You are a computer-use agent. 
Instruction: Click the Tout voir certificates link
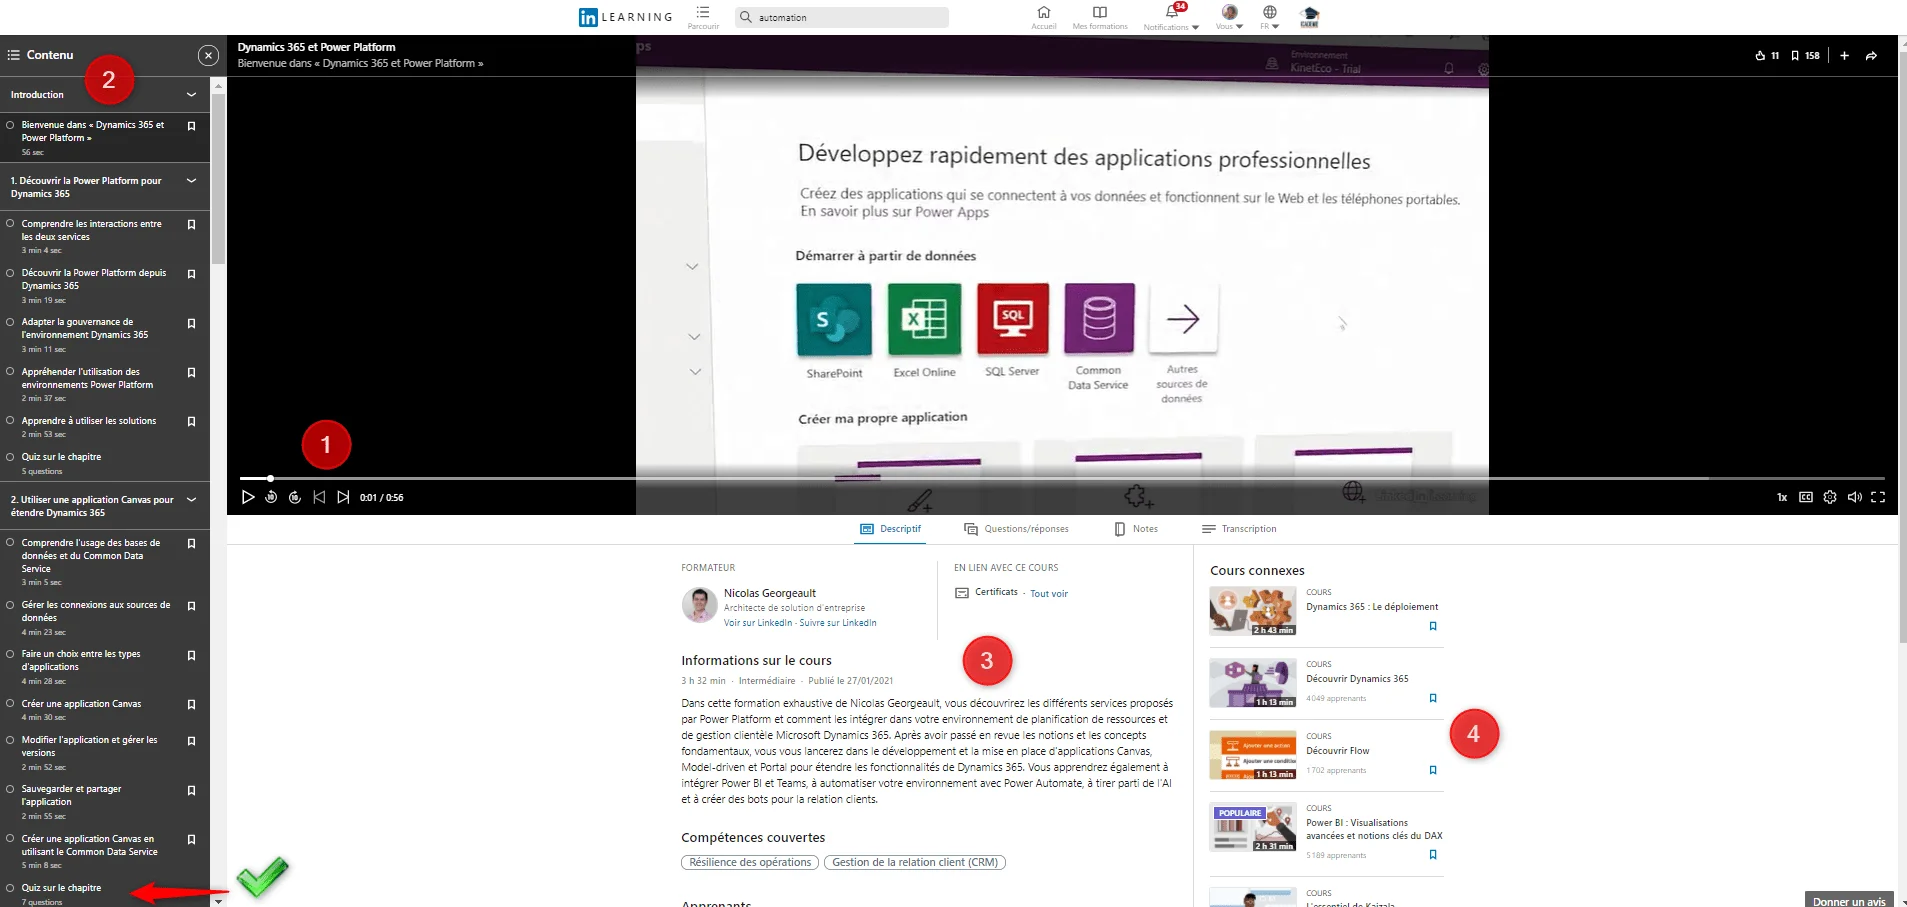point(1049,594)
